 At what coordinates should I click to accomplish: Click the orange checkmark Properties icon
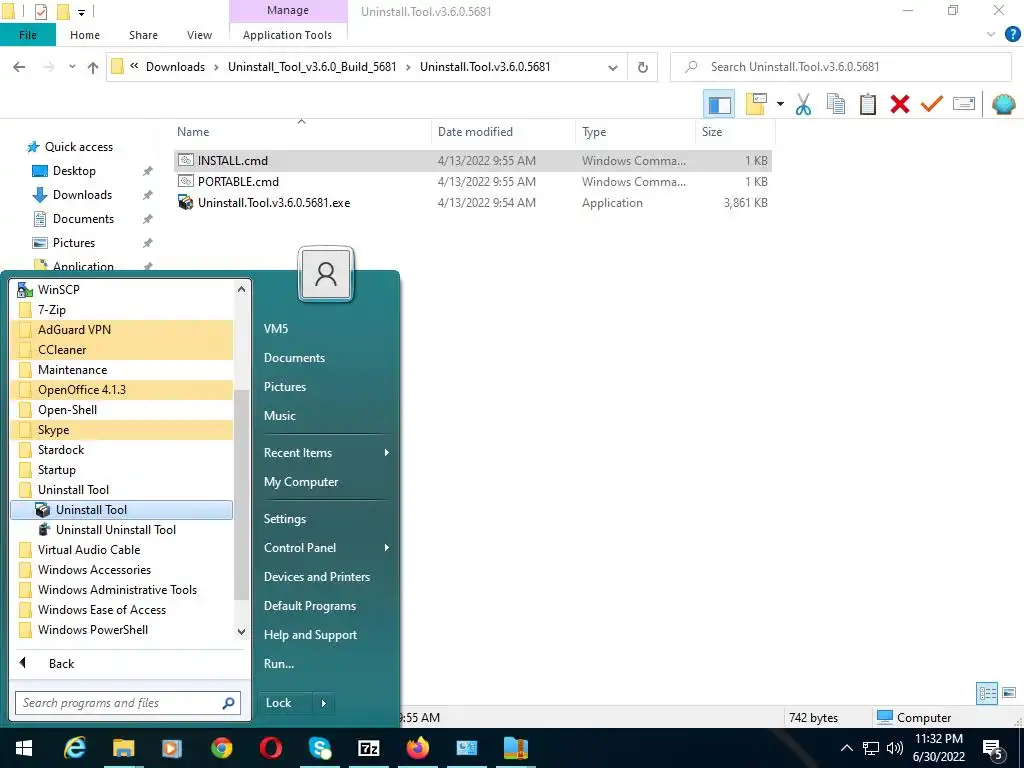[x=932, y=104]
